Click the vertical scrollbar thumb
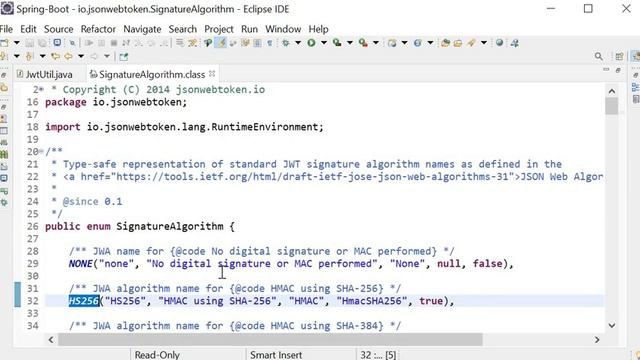Image resolution: width=640 pixels, height=360 pixels. point(611,106)
